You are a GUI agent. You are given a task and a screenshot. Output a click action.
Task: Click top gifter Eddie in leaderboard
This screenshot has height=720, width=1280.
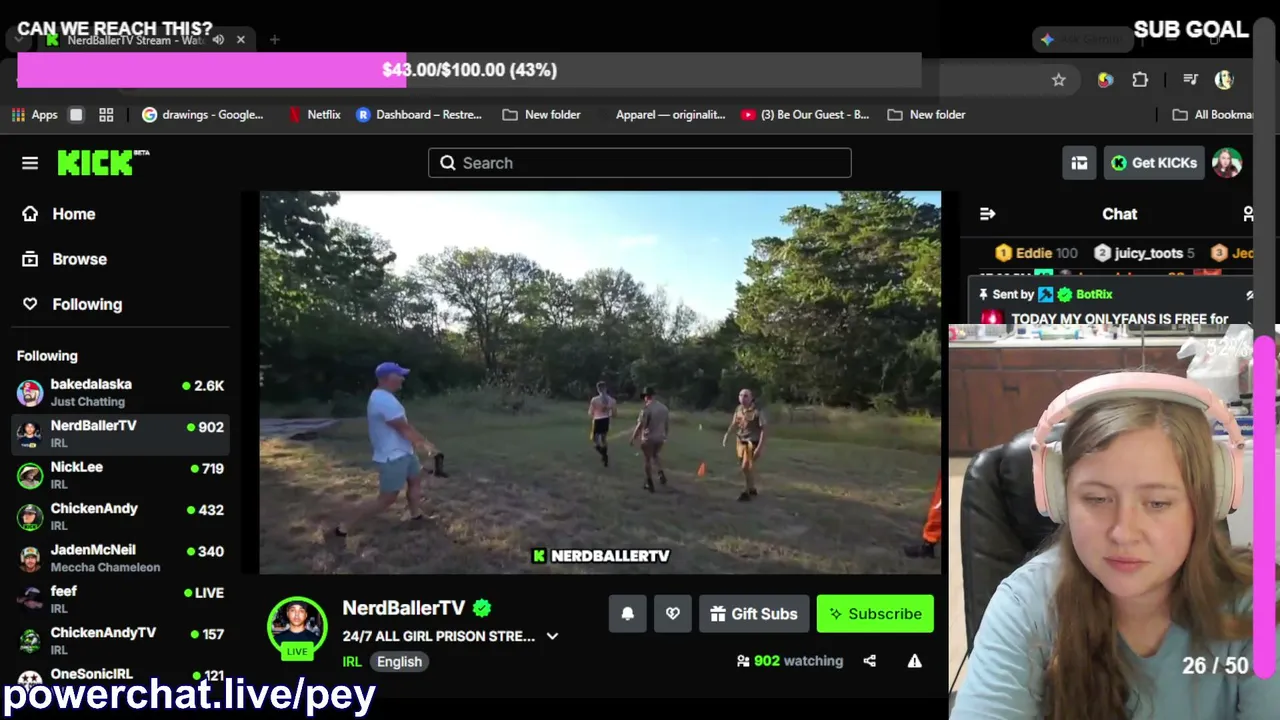point(1036,253)
